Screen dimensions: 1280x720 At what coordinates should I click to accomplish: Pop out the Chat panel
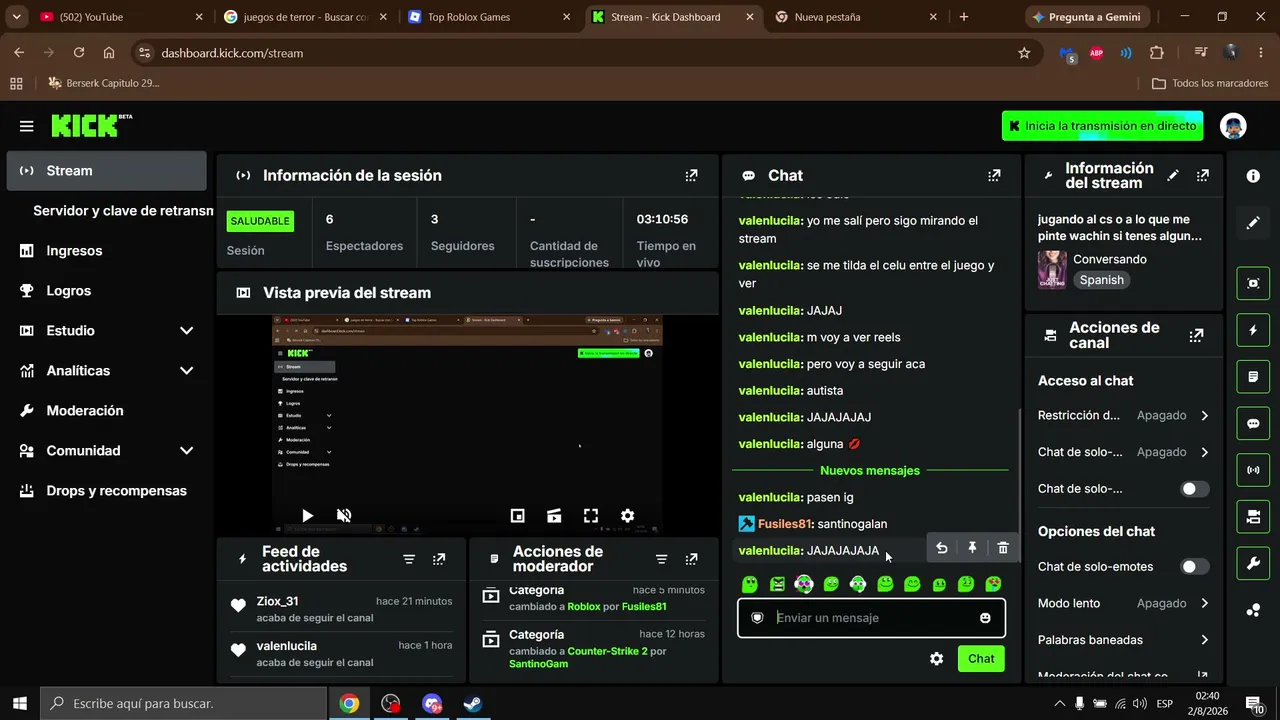[x=994, y=175]
